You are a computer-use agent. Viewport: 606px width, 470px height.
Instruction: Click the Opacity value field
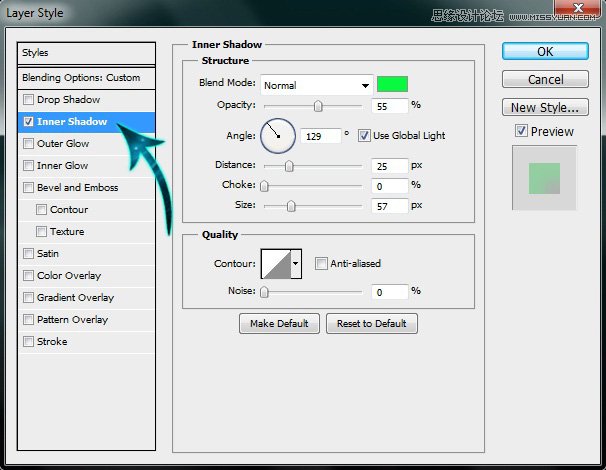(x=390, y=106)
